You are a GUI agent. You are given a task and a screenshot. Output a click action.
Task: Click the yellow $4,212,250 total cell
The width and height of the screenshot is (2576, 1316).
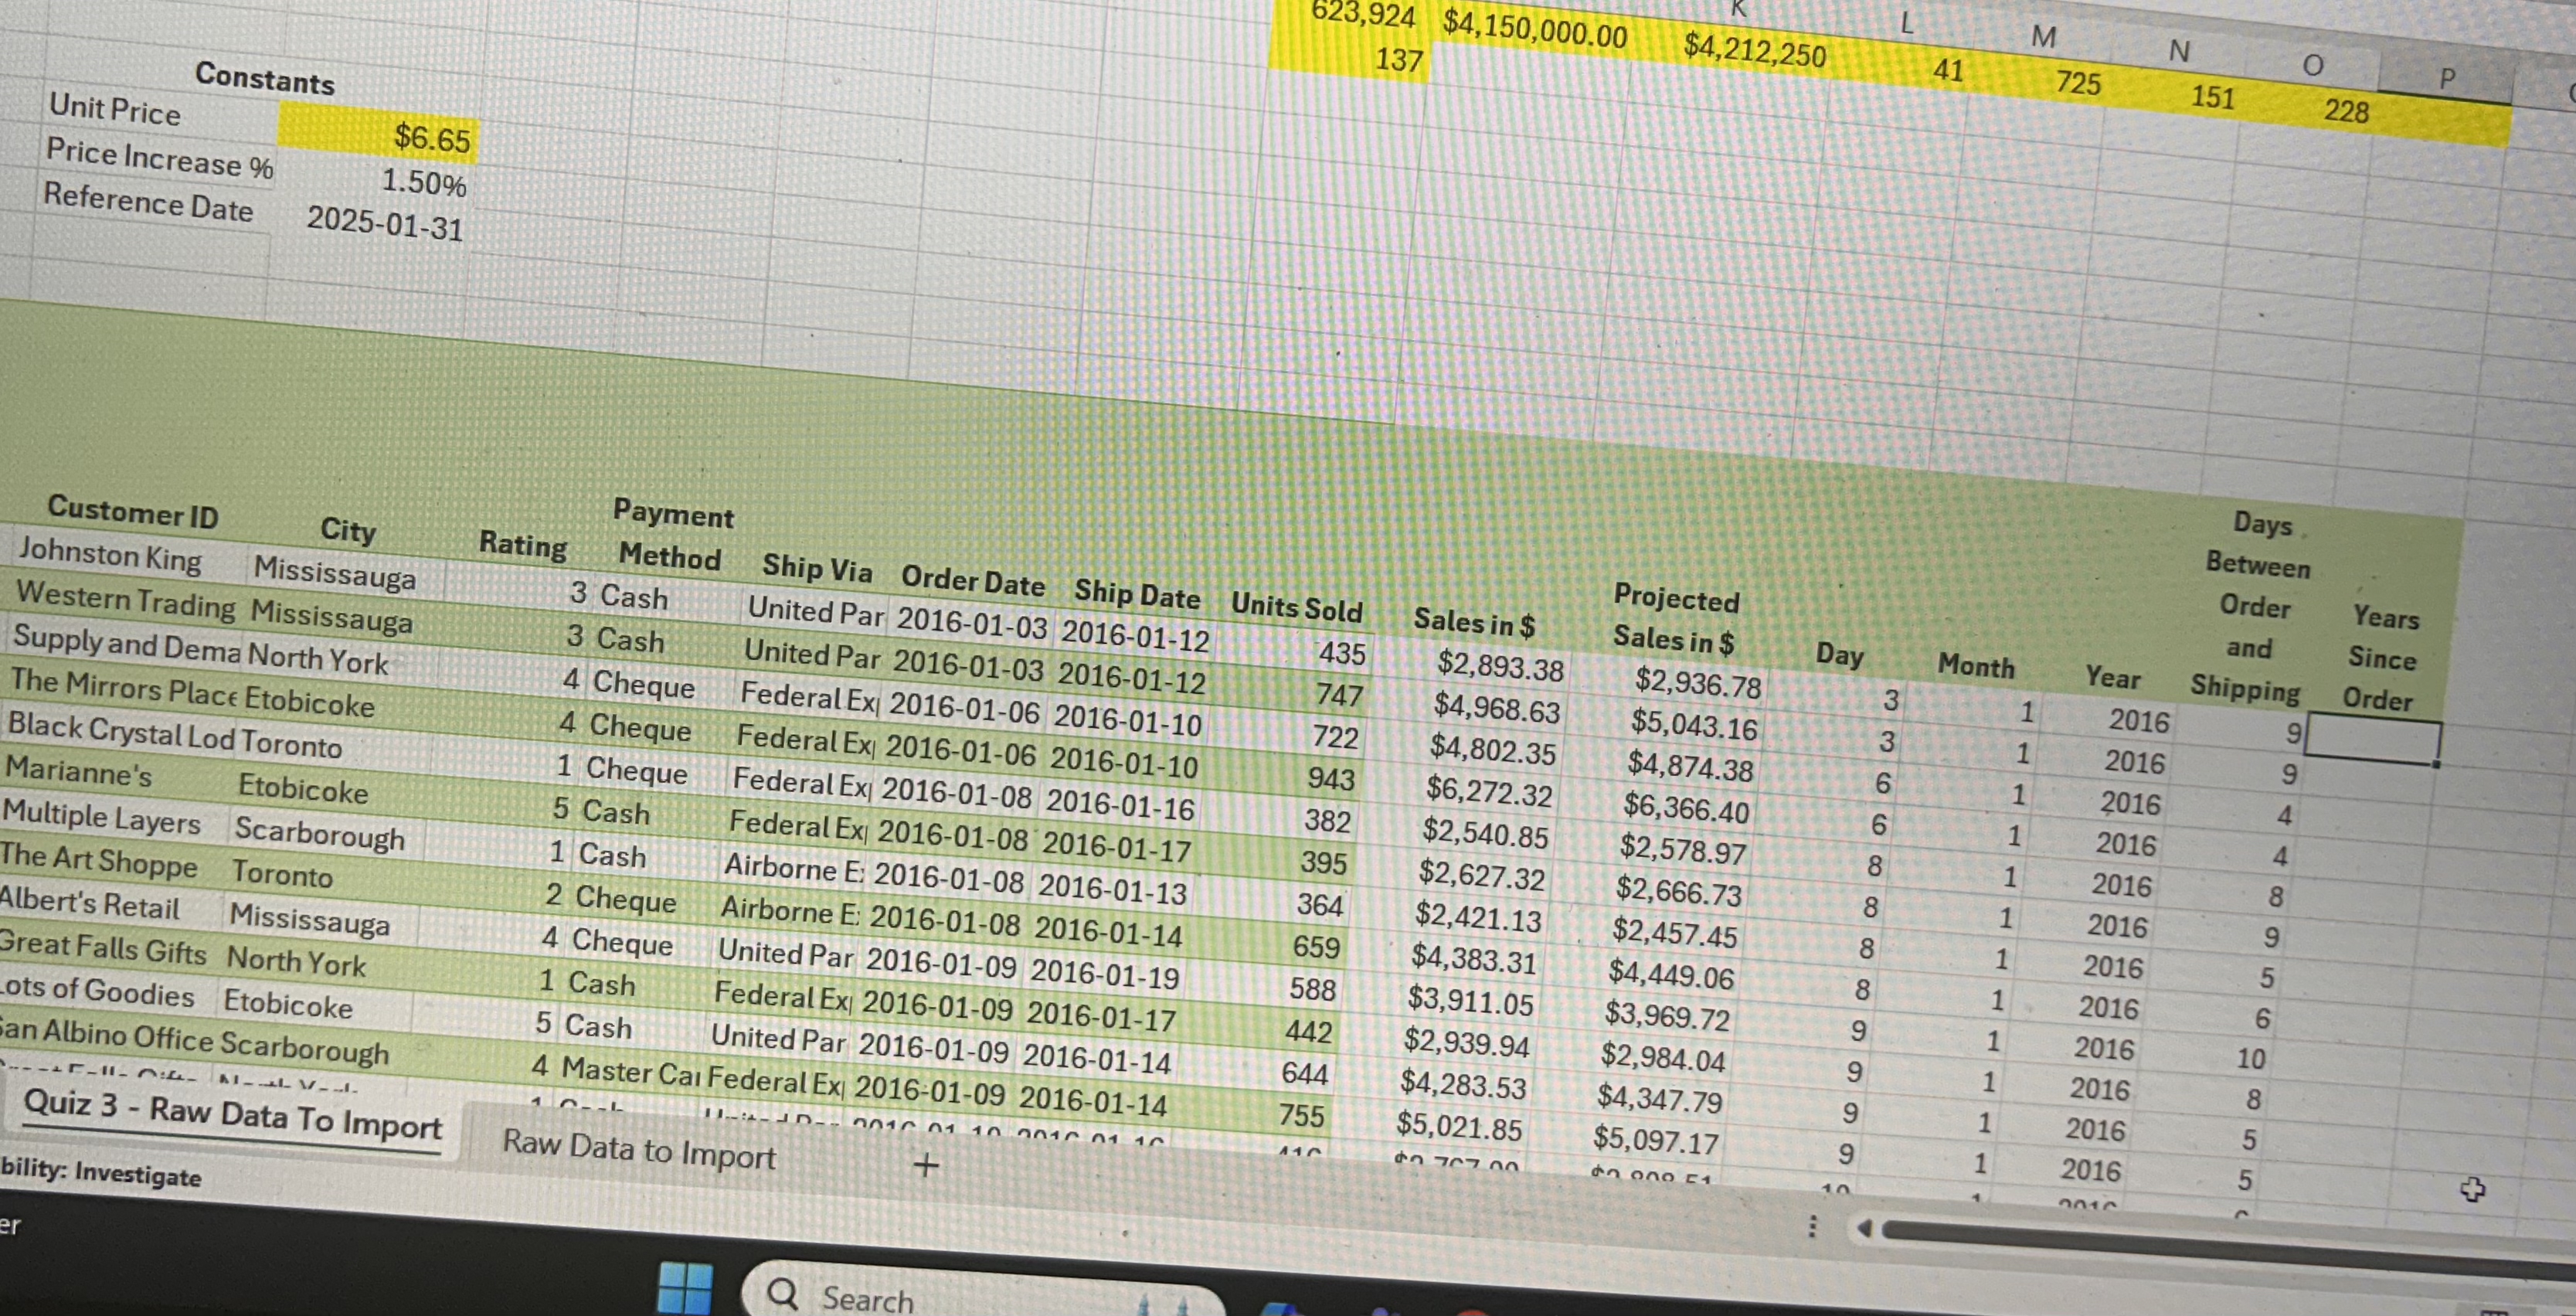[x=1754, y=50]
